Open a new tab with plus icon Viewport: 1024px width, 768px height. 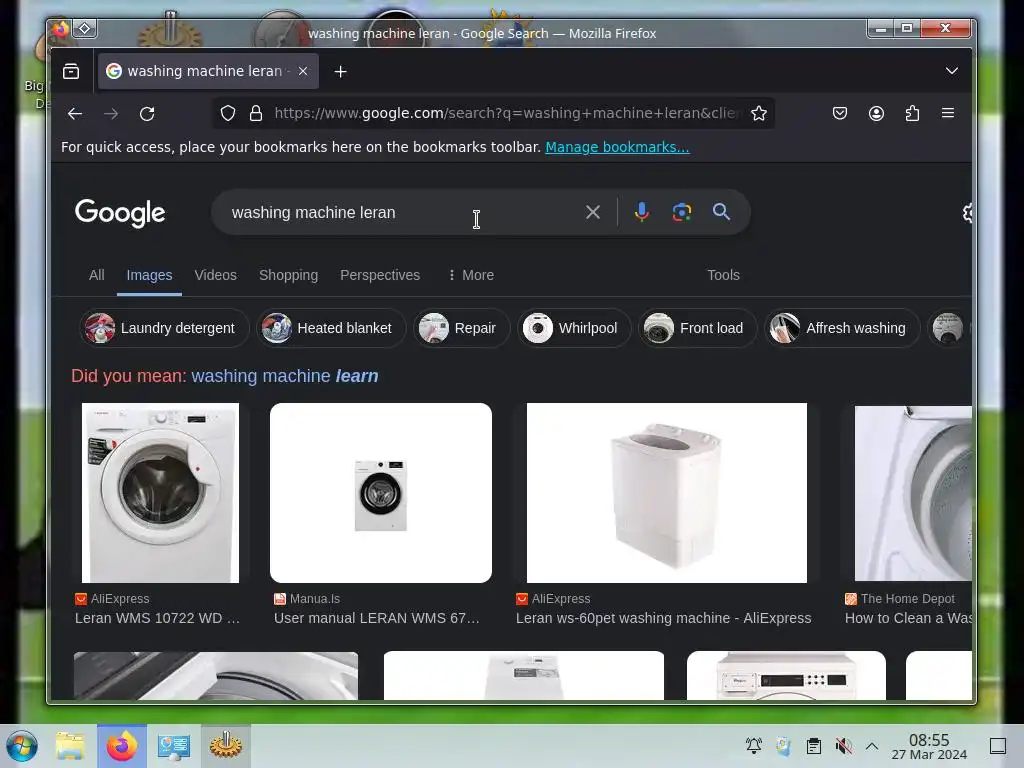point(340,71)
